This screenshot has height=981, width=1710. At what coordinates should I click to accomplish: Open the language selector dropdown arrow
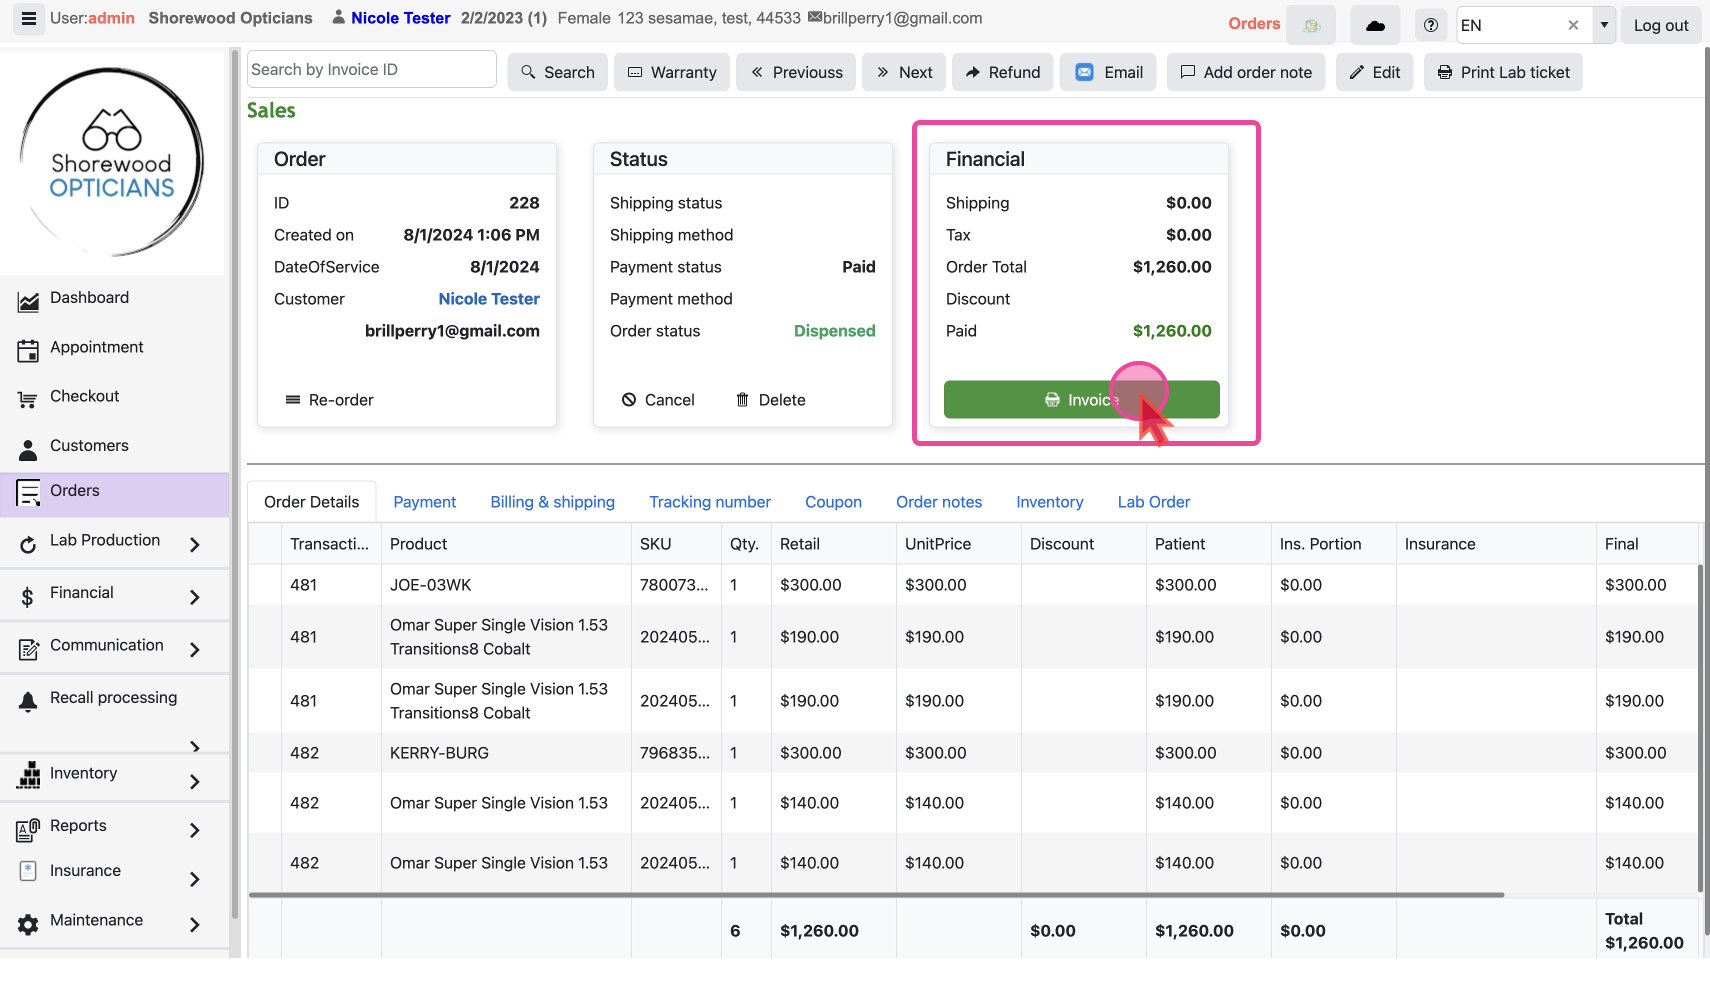[x=1604, y=25]
